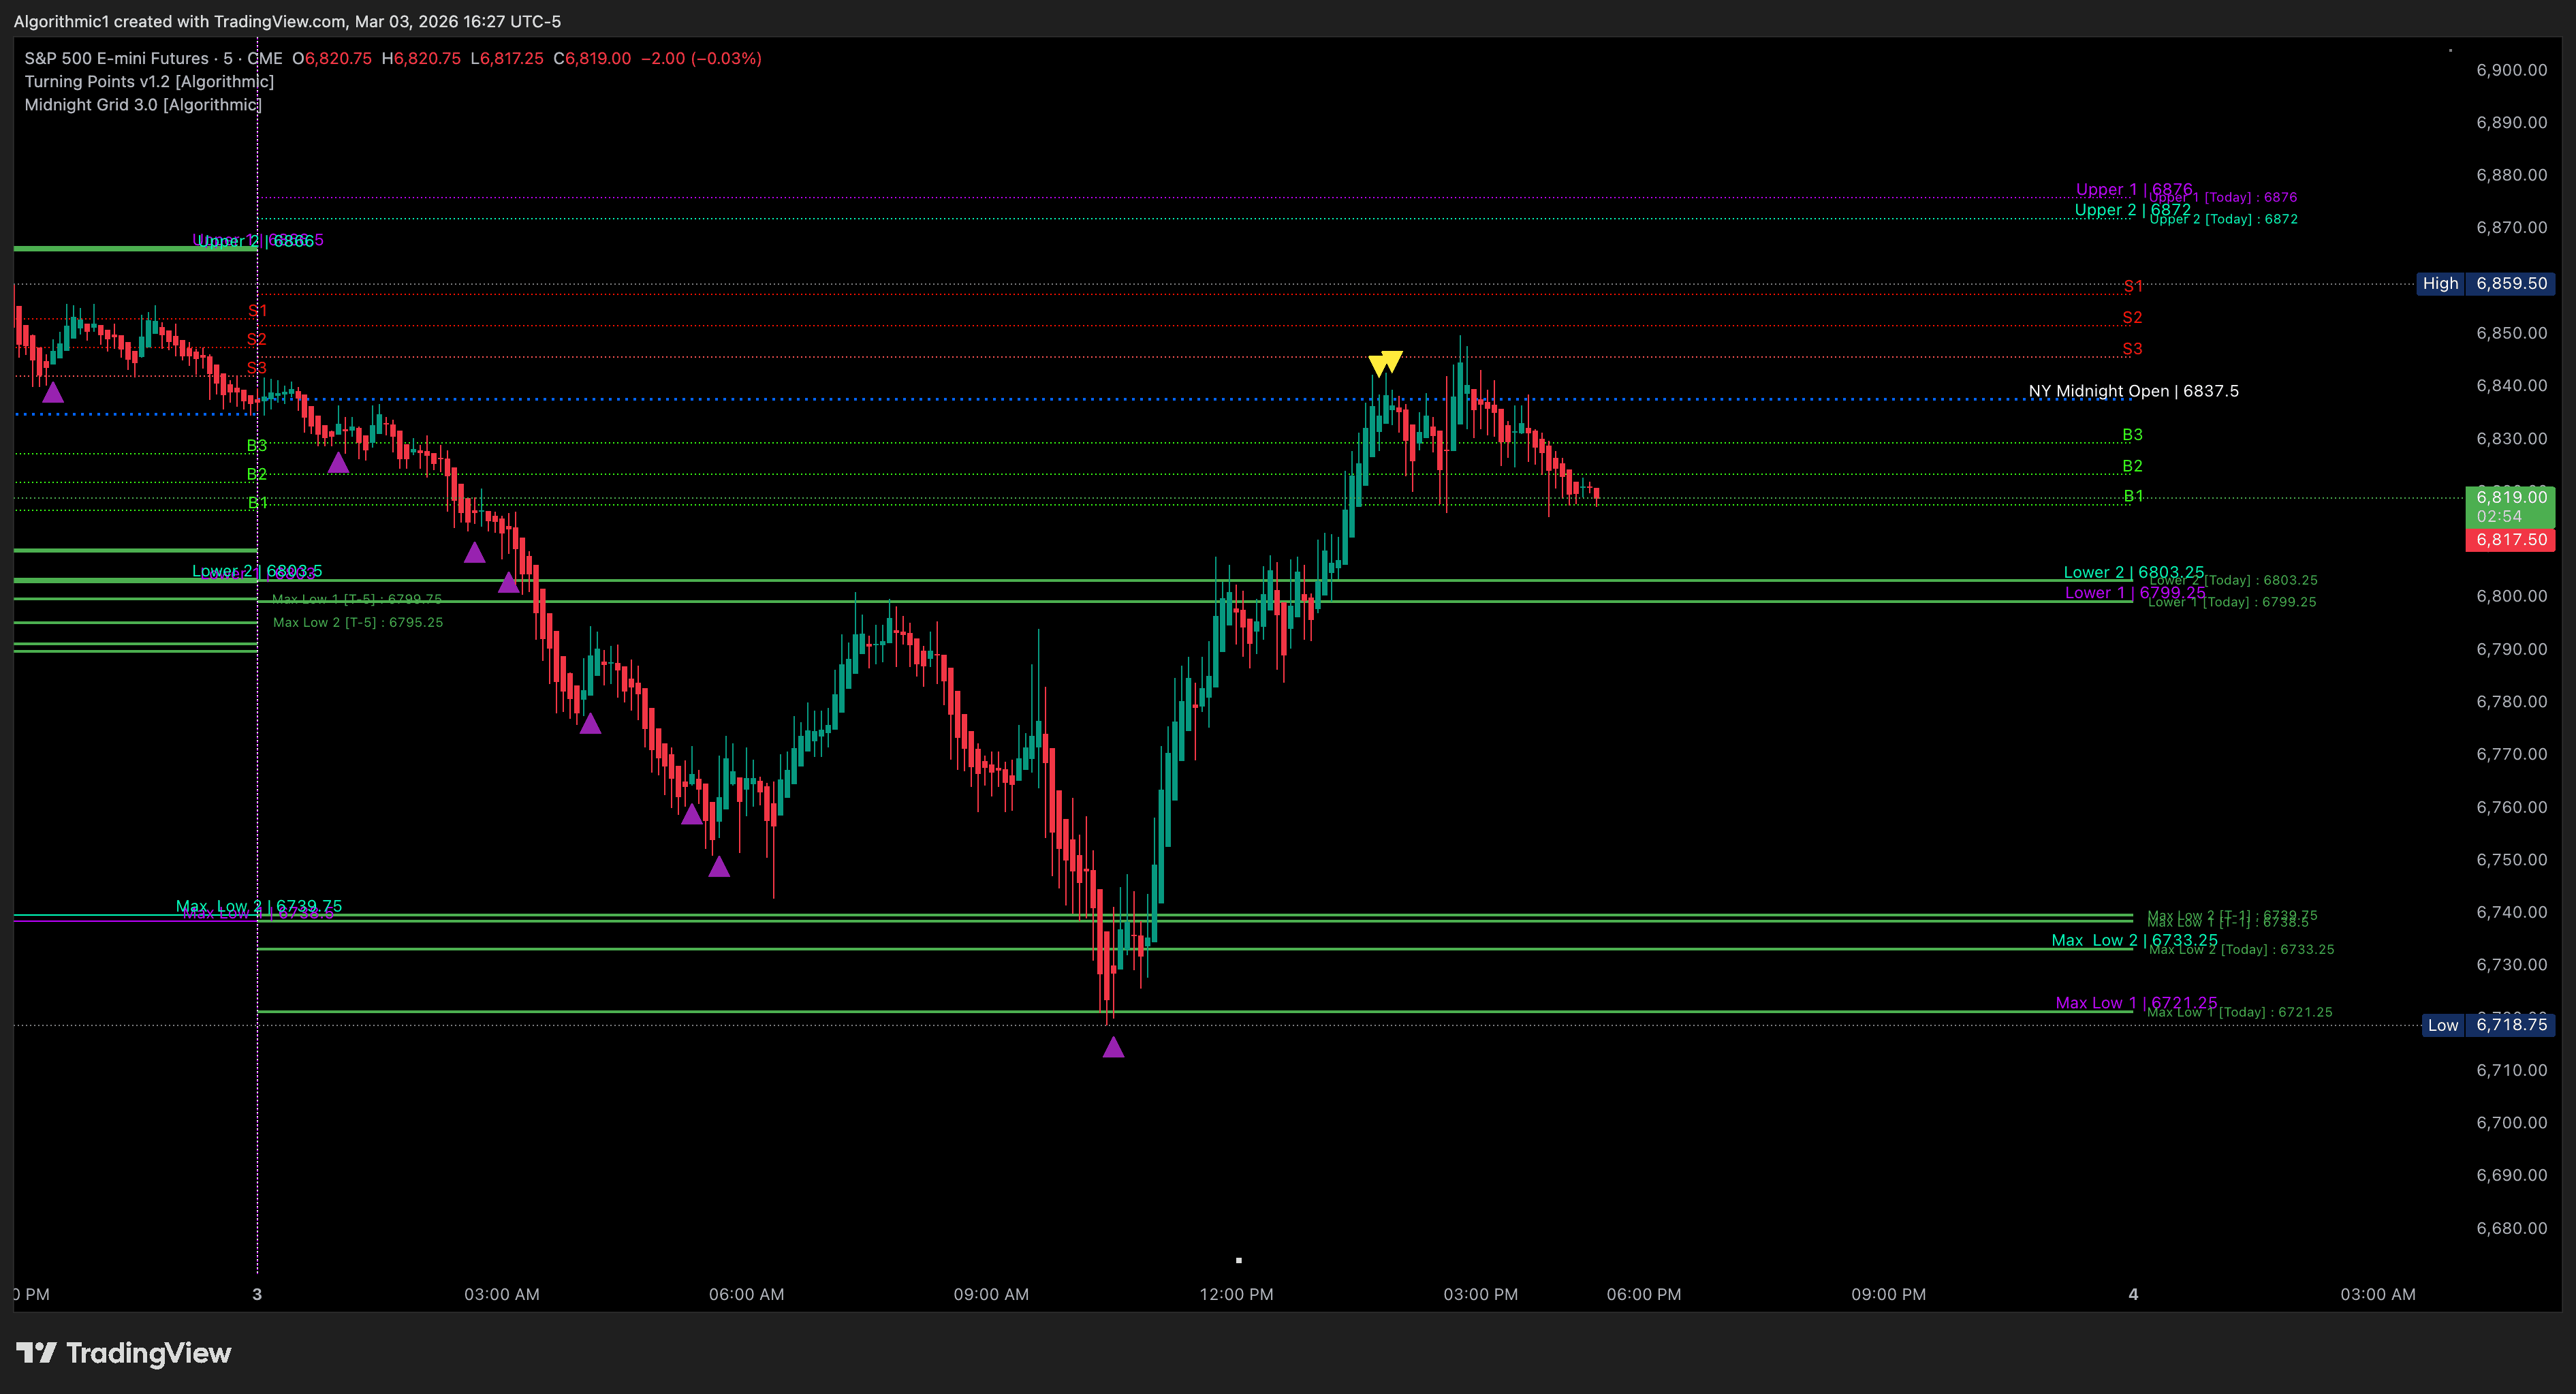The width and height of the screenshot is (2576, 1394).
Task: Click the 09:00 AM time axis label
Action: coord(990,1294)
